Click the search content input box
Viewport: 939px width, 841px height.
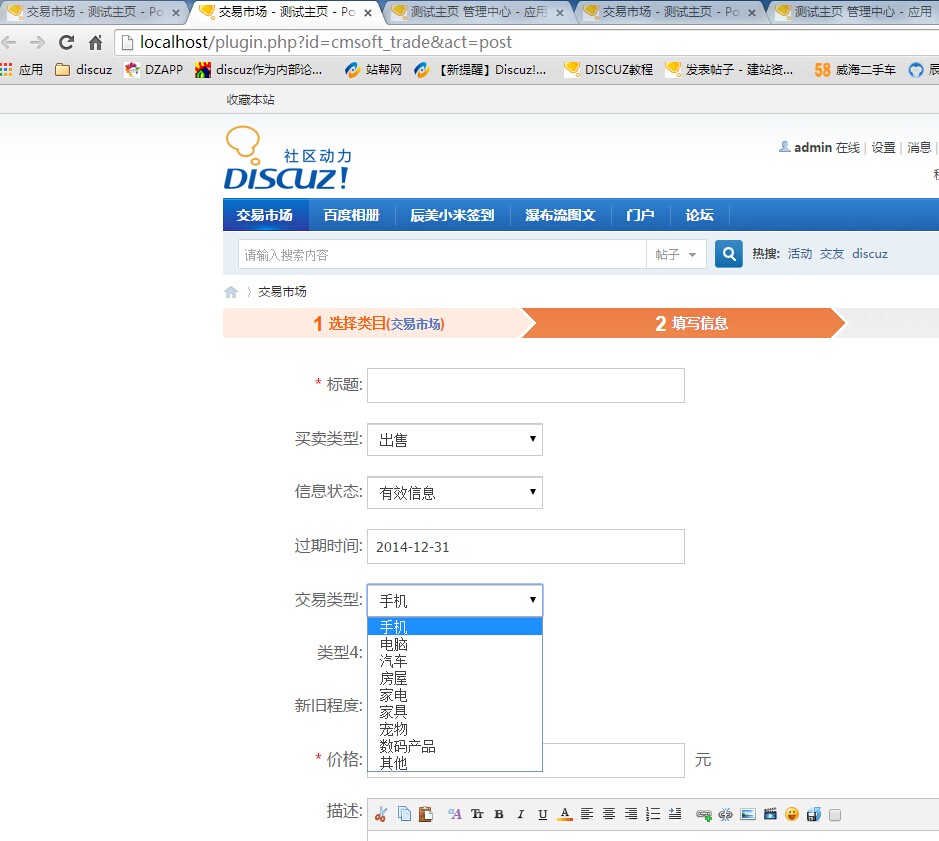442,255
